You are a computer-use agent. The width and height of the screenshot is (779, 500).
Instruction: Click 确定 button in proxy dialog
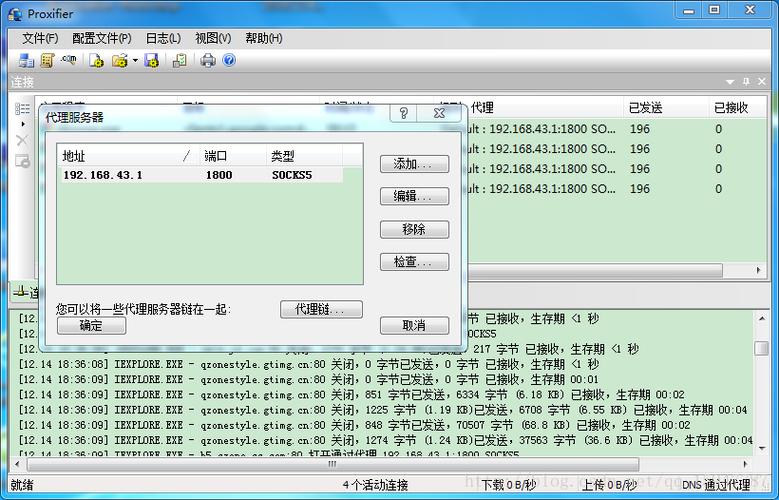(x=91, y=326)
